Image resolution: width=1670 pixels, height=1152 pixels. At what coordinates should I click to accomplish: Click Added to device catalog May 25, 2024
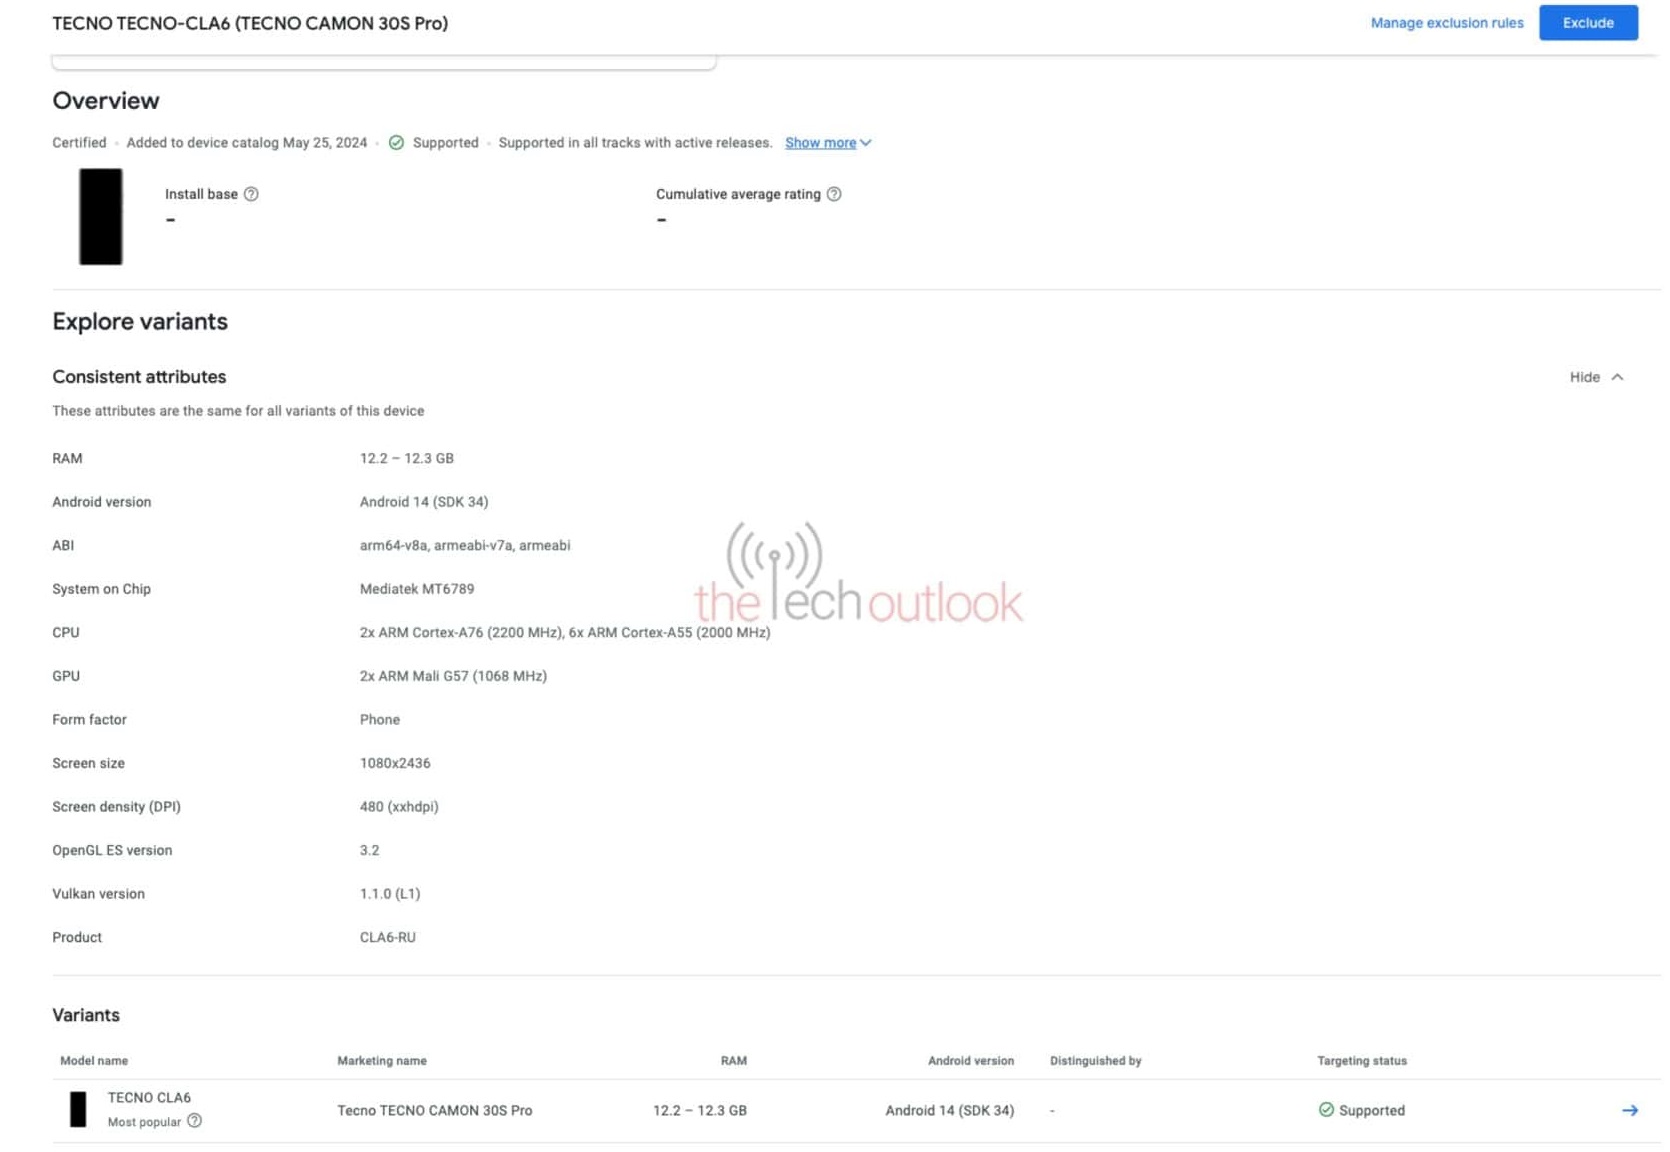tap(247, 143)
